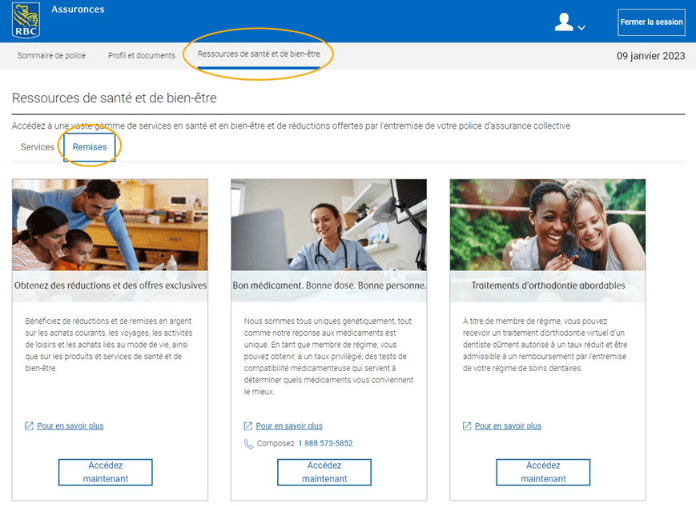The height and width of the screenshot is (506, 696).
Task: Click Accédez maintenant on the Bon médicament card
Action: pos(324,472)
